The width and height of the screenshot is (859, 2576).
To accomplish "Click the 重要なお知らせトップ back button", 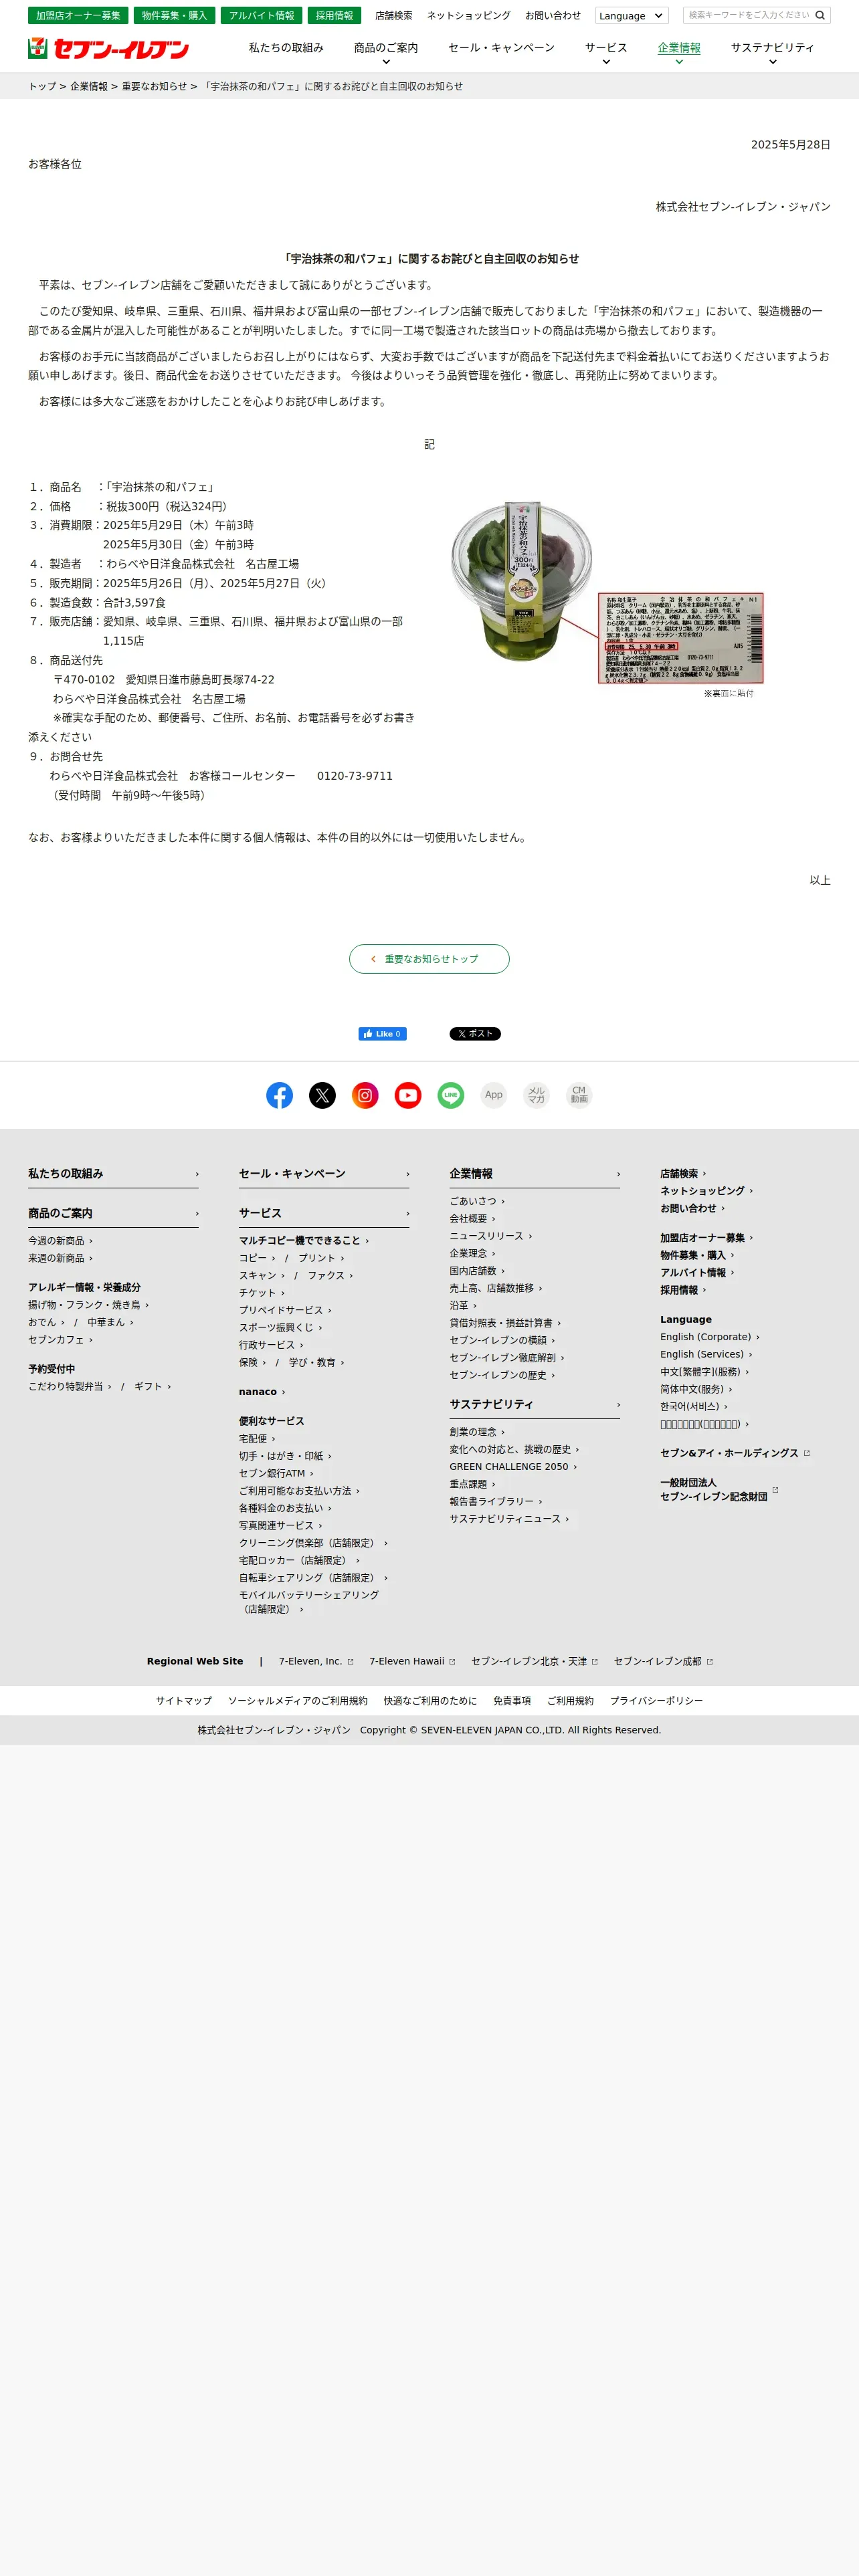I will (429, 959).
